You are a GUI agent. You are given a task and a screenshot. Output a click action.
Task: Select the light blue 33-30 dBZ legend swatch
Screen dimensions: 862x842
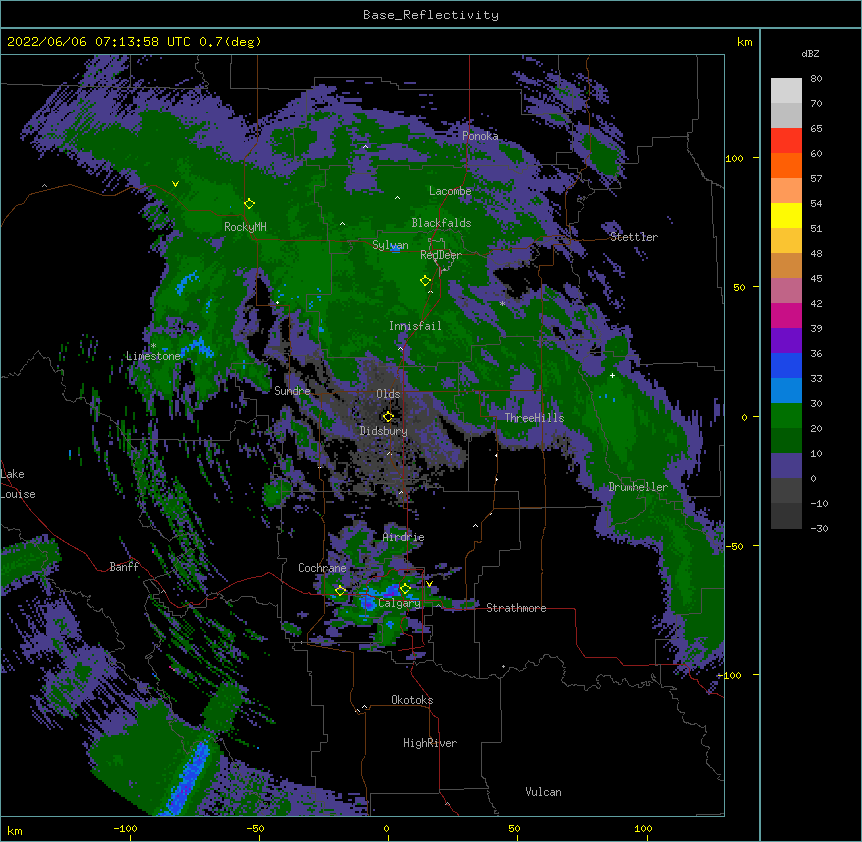[x=786, y=390]
